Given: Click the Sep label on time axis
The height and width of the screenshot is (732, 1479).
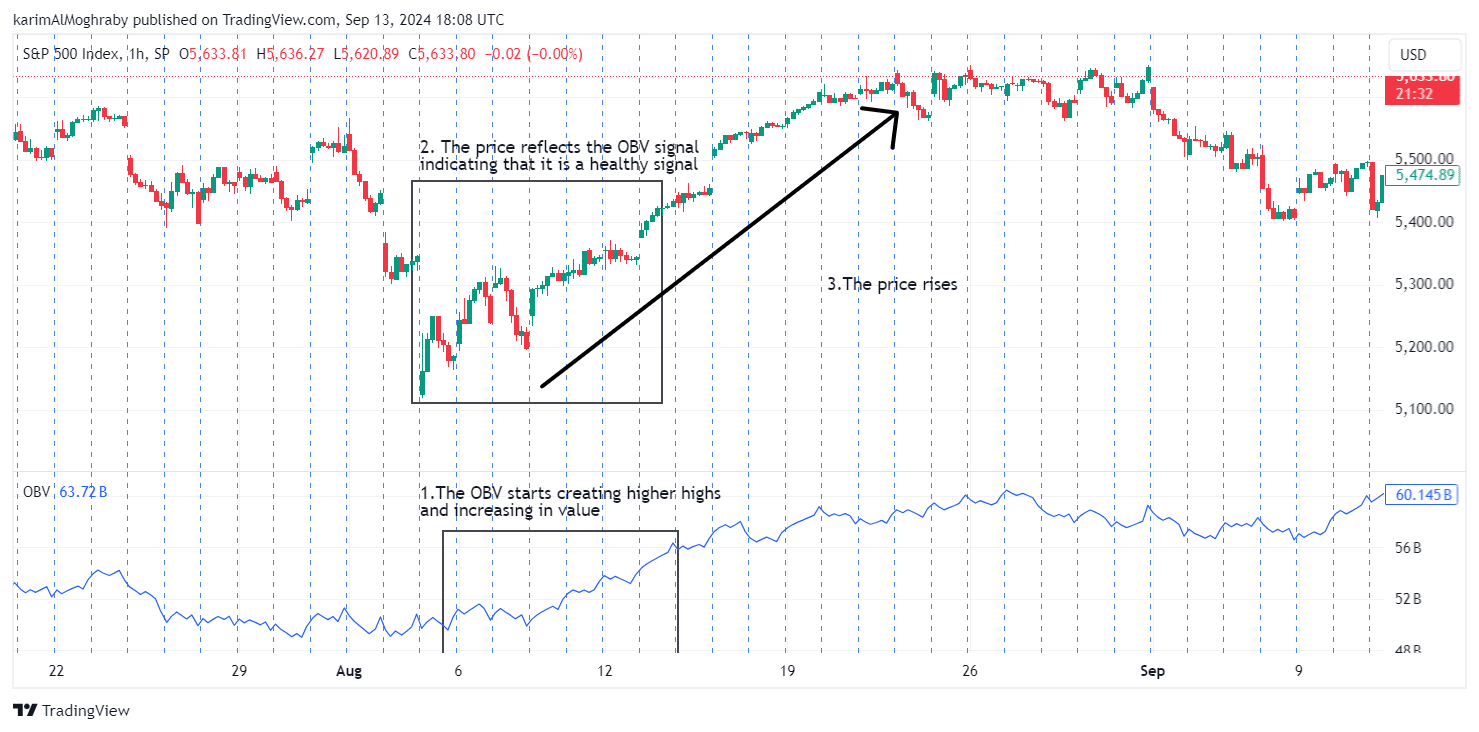Looking at the screenshot, I should pos(1152,670).
